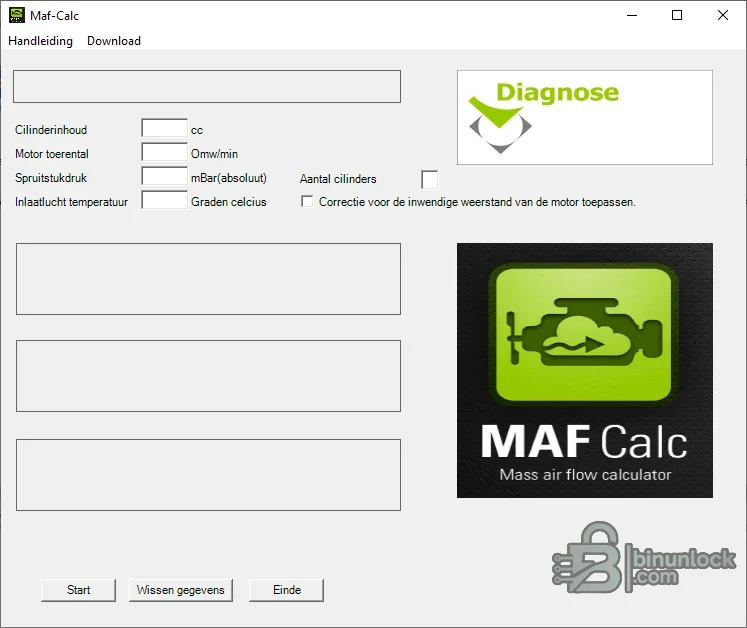Click the Cilinderinhoud label
The image size is (747, 628).
click(51, 130)
